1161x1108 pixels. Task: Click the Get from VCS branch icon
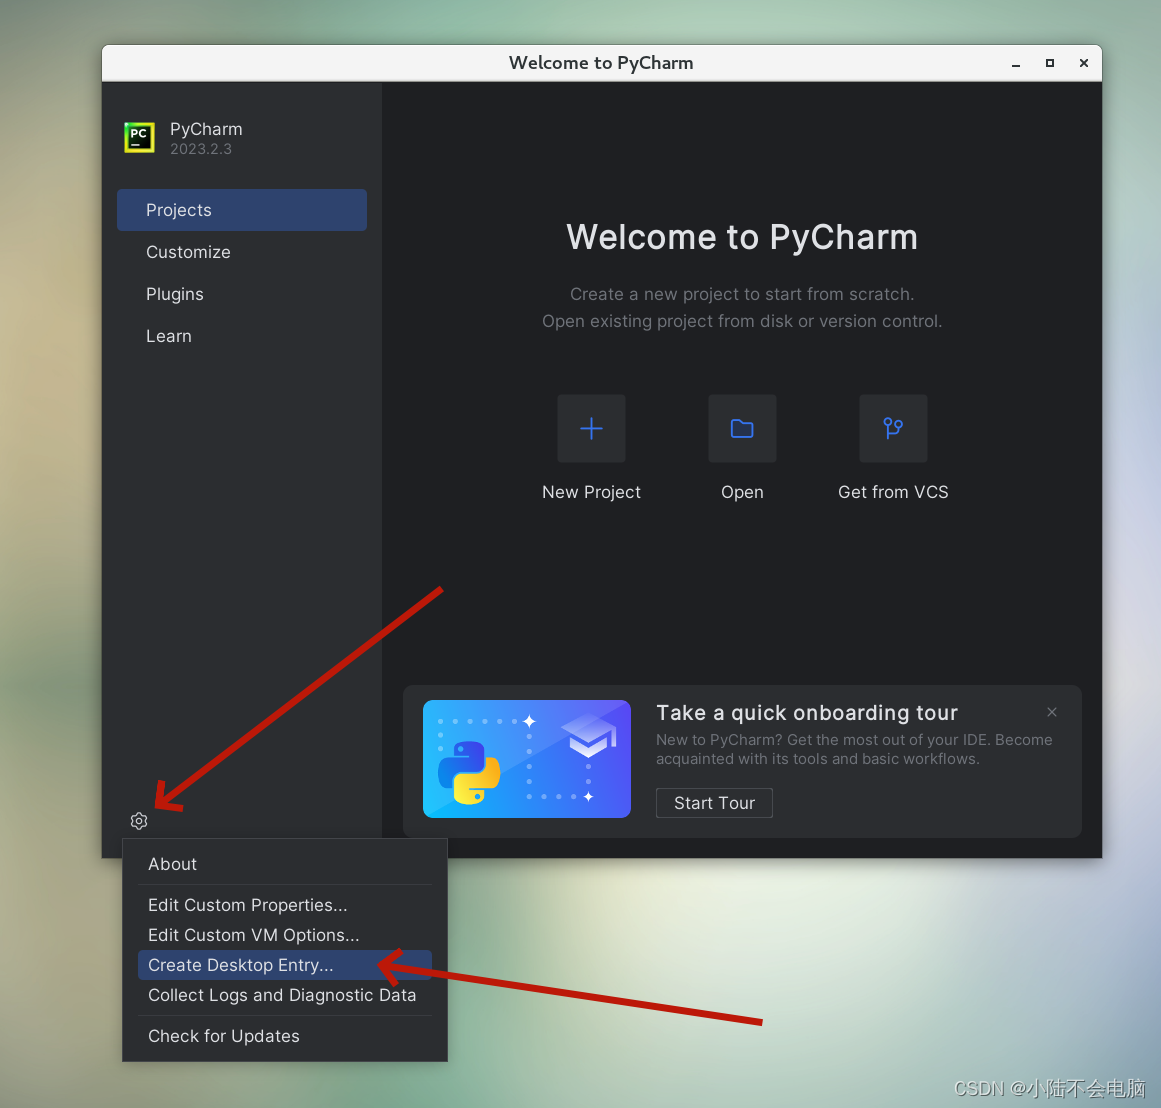click(x=893, y=428)
